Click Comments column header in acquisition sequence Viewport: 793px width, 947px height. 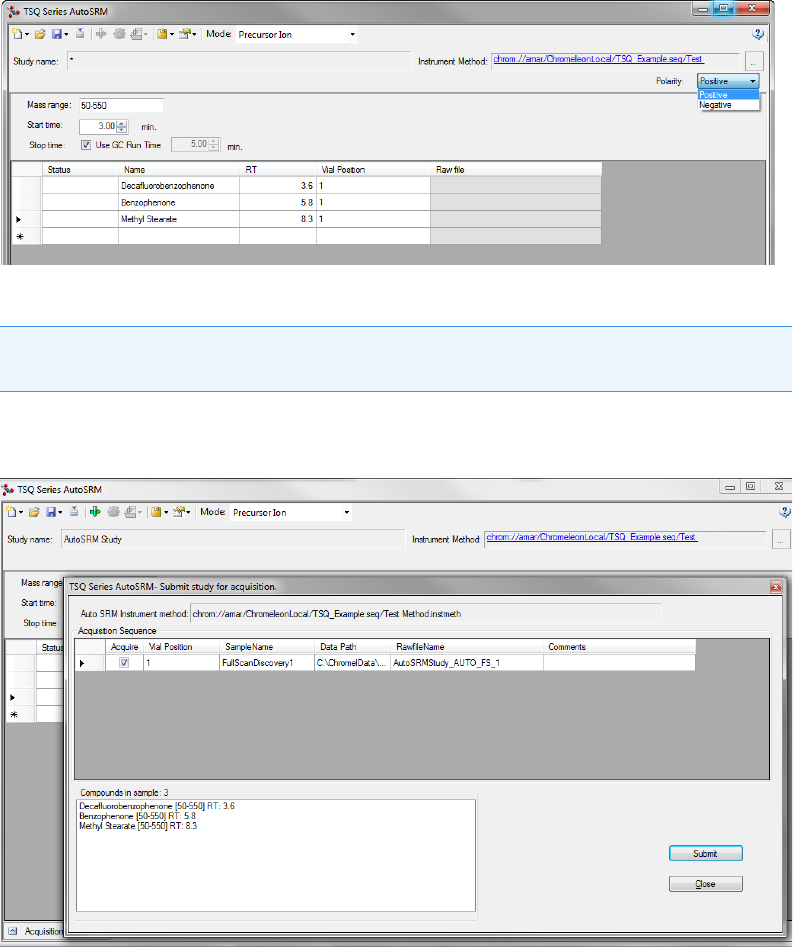click(619, 647)
